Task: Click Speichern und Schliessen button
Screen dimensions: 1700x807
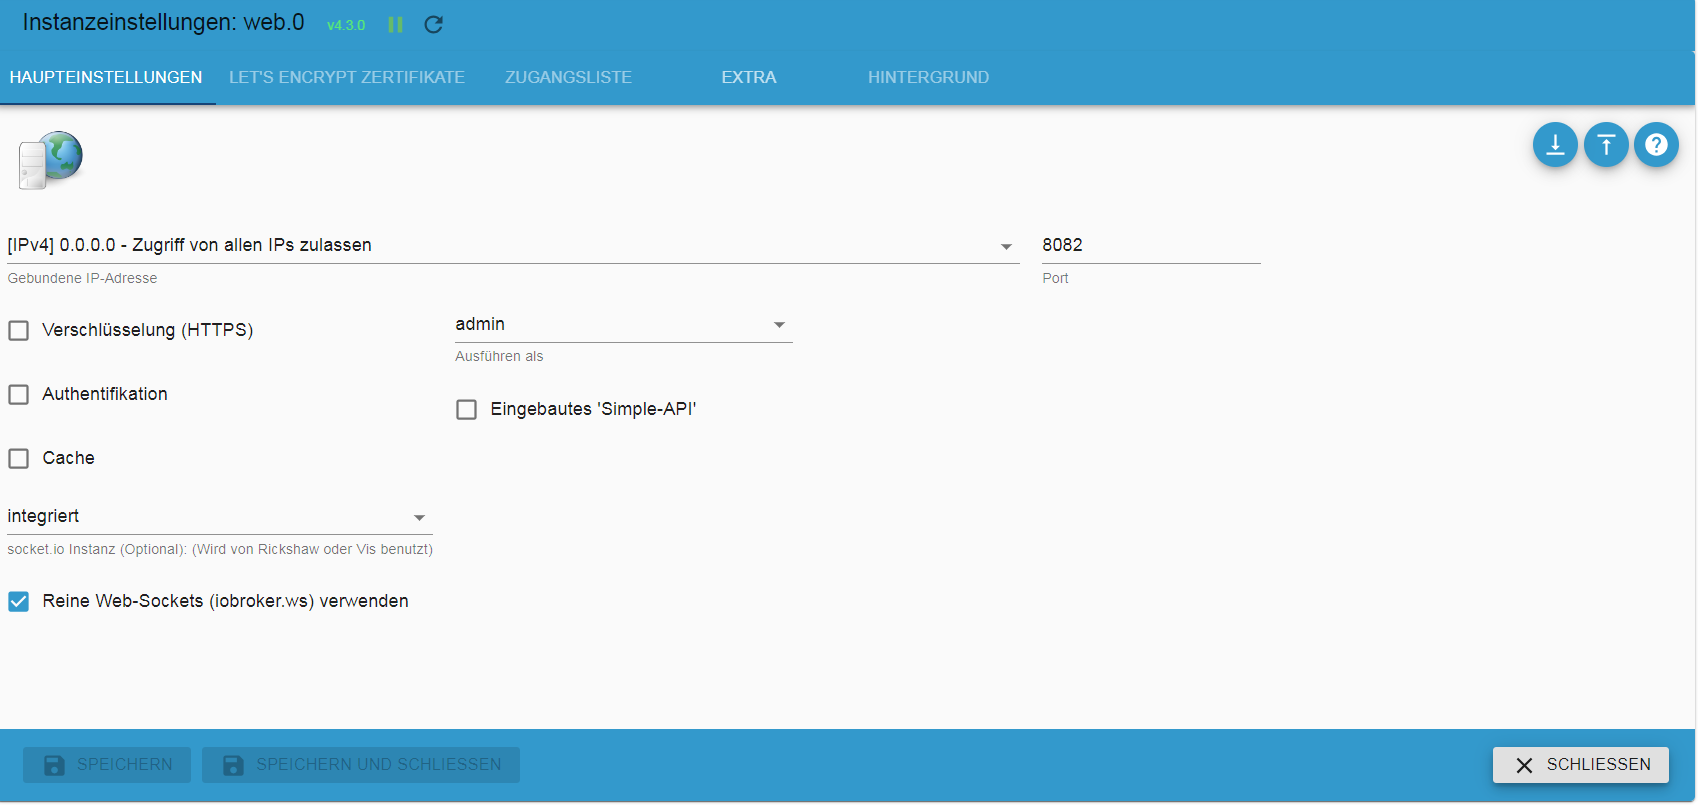Action: (361, 765)
